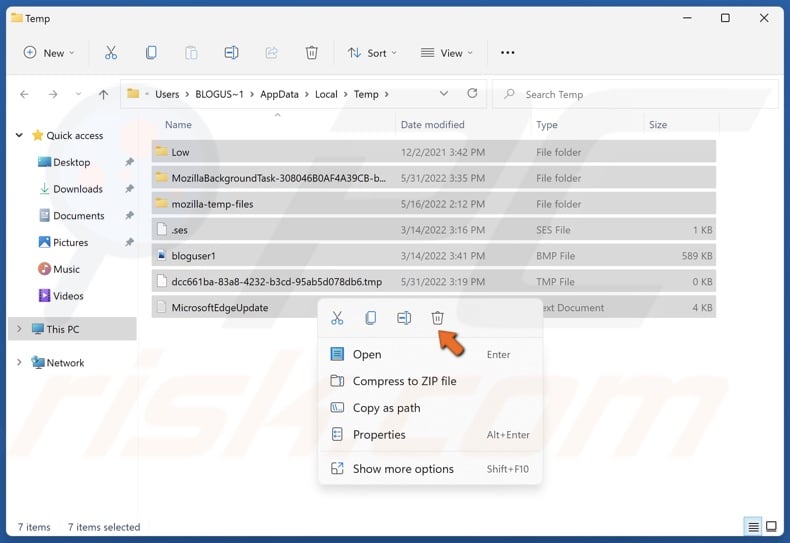The height and width of the screenshot is (543, 790).
Task: Open Properties from context menu
Action: pyautogui.click(x=430, y=434)
